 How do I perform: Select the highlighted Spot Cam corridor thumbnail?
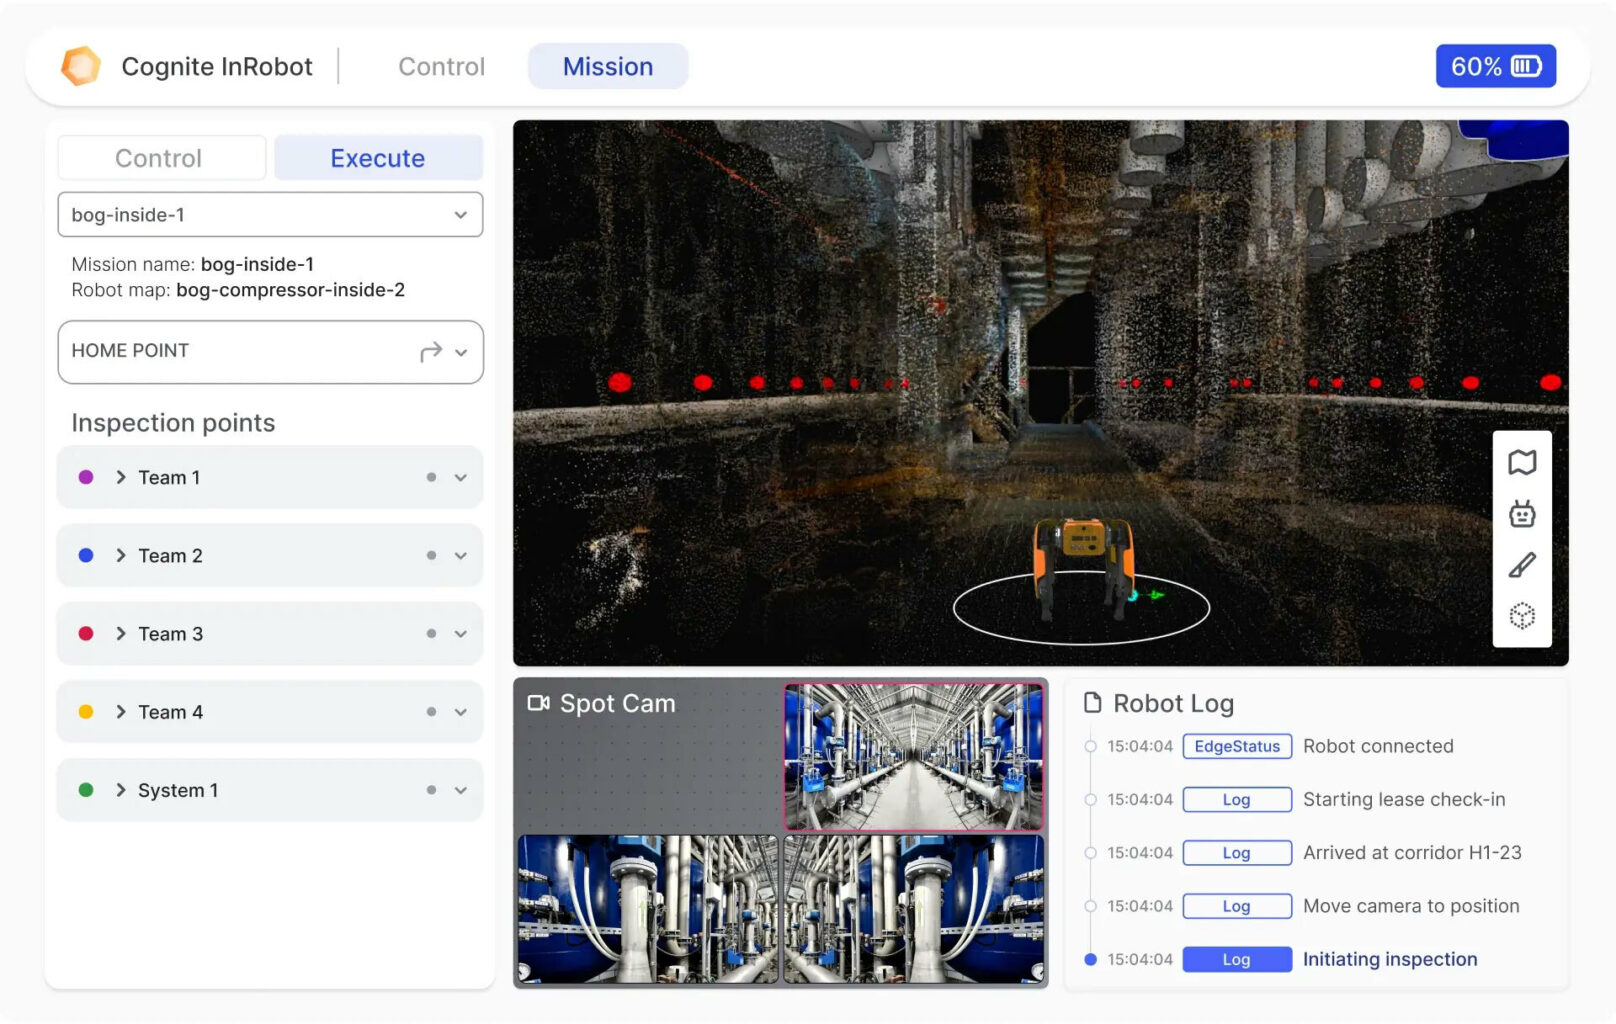[913, 757]
